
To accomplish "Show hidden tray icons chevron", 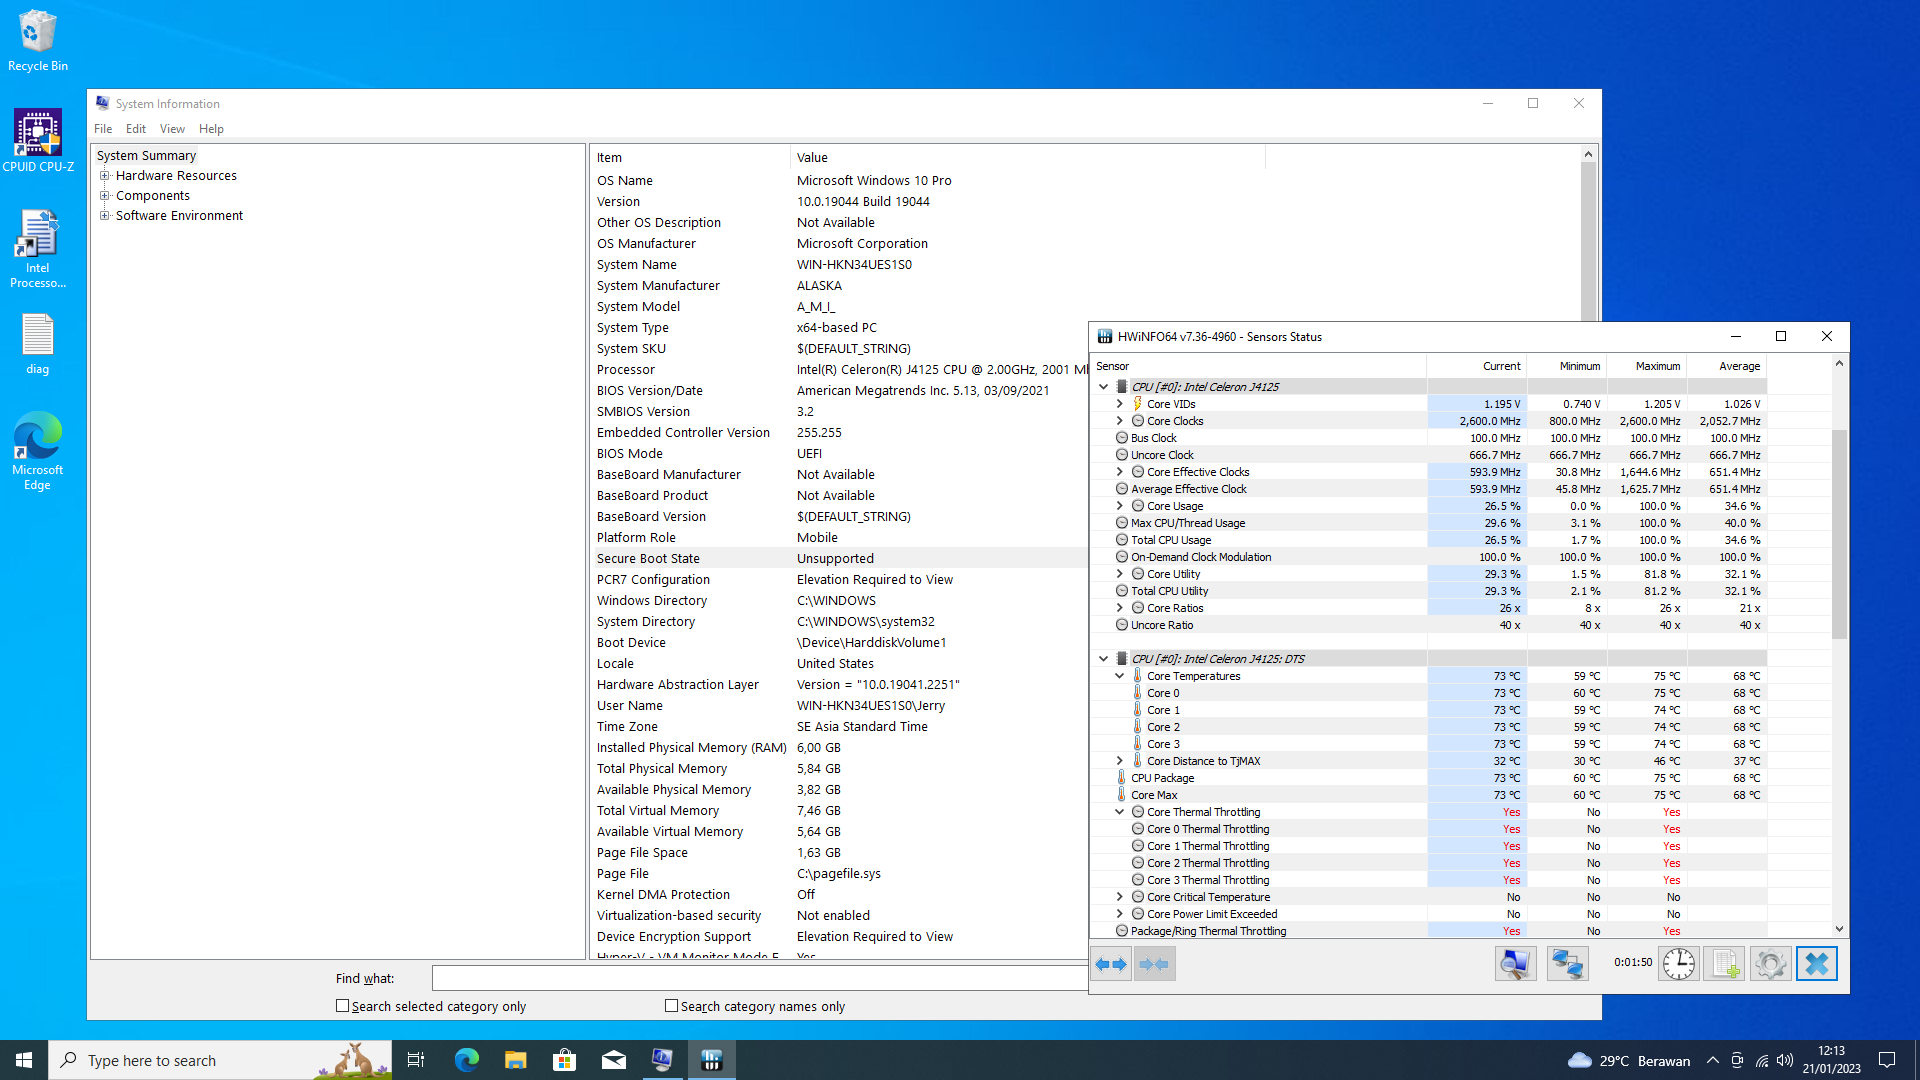I will tap(1712, 1060).
